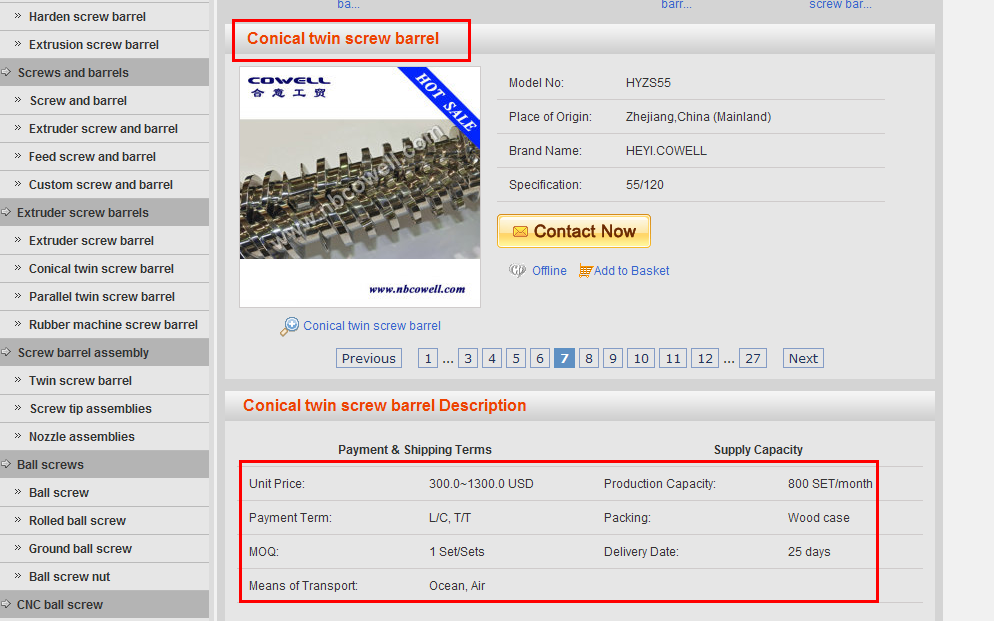Click the Offline chat link
The image size is (994, 621).
point(549,271)
